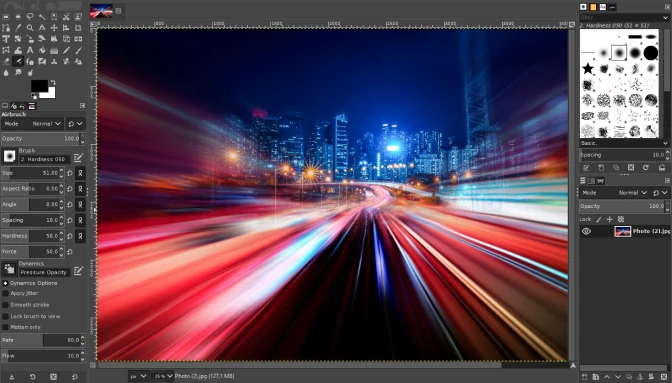
Task: Enable the Smooth stroke checkbox
Action: pos(6,305)
